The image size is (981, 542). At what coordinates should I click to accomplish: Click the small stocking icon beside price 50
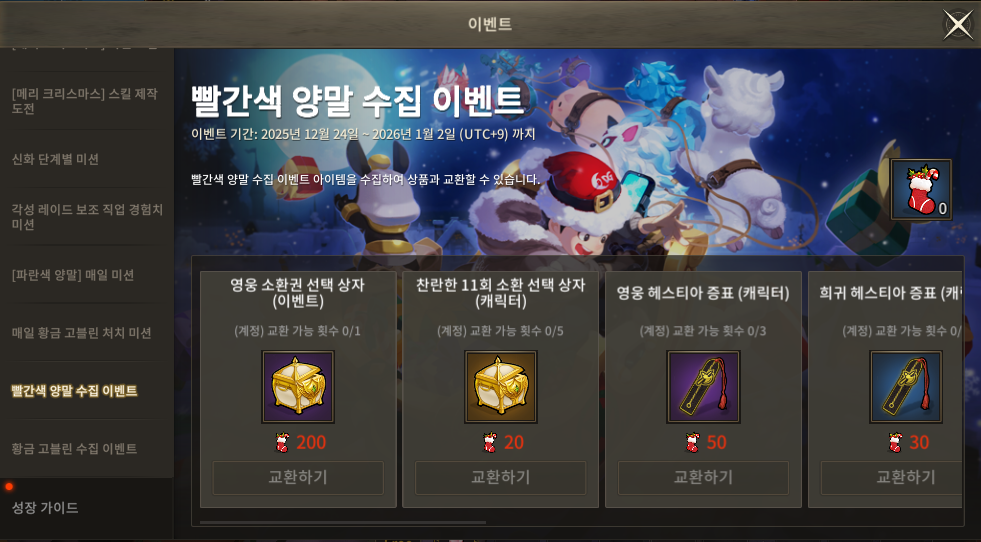coord(693,442)
